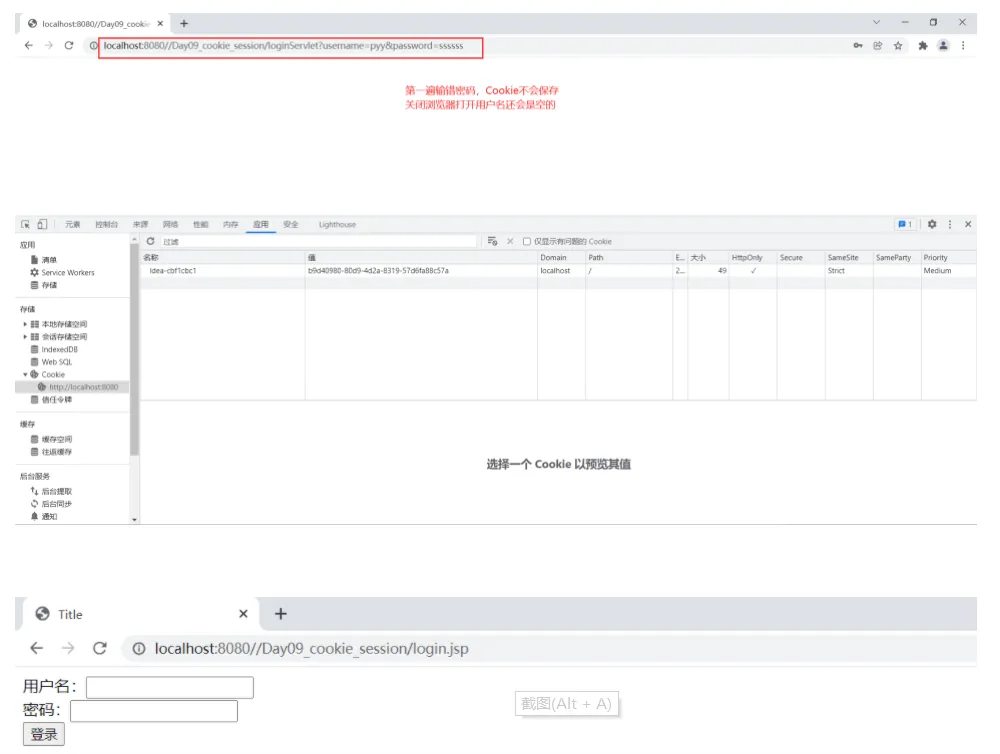Click the sidebar scroll down arrow
Screen dimensions: 1000x754
pos(134,519)
